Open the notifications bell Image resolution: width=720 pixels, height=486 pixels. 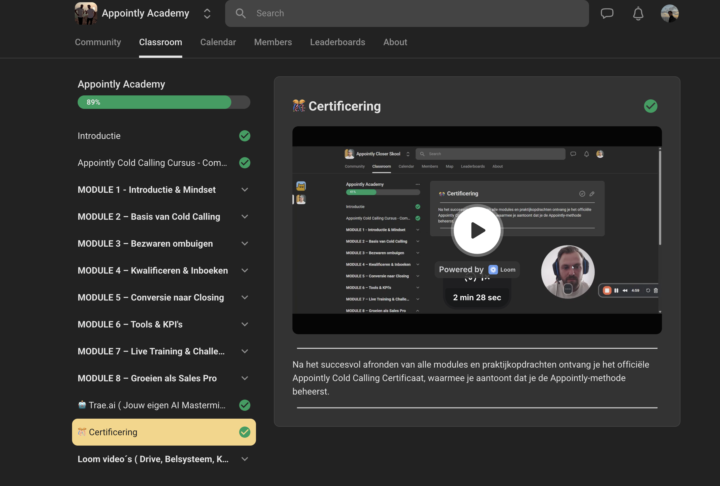(x=638, y=13)
